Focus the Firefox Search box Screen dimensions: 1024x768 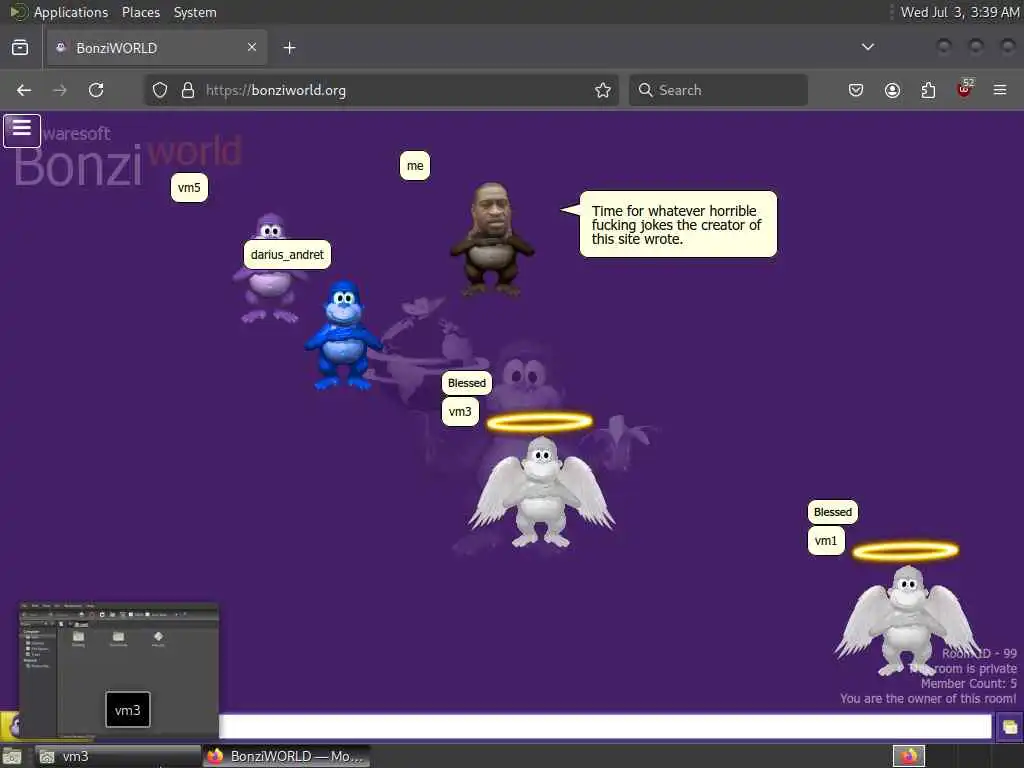(x=718, y=90)
